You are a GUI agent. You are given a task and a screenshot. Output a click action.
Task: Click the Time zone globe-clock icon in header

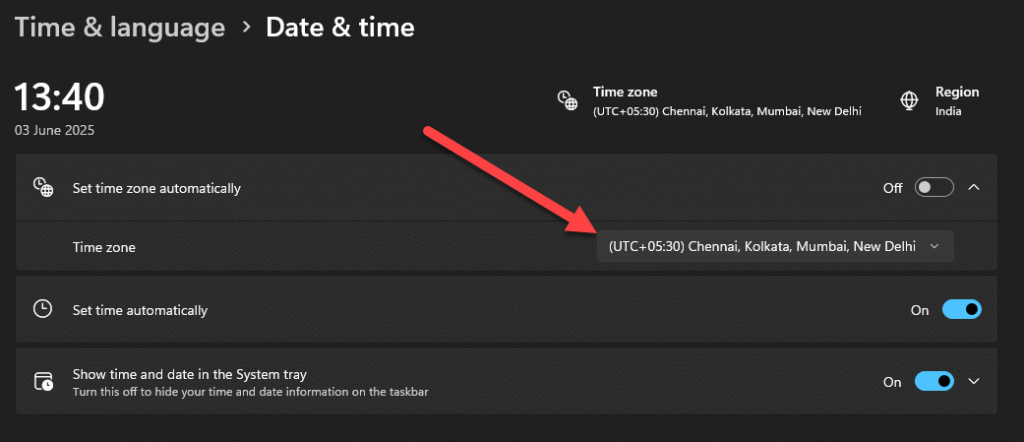pos(567,101)
